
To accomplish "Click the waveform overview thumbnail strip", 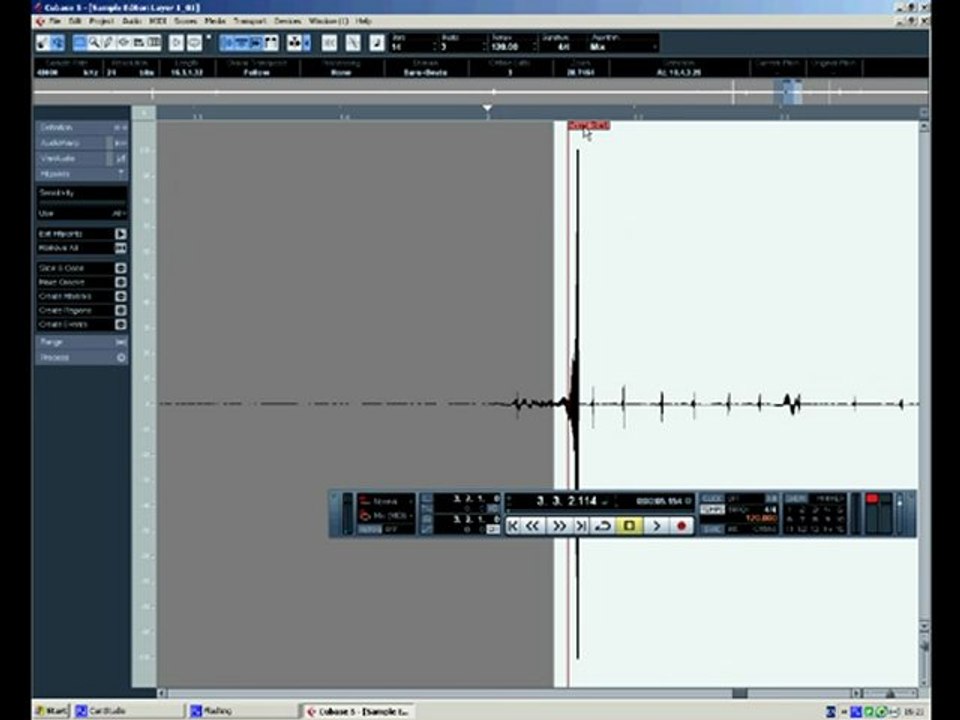I will pyautogui.click(x=480, y=92).
